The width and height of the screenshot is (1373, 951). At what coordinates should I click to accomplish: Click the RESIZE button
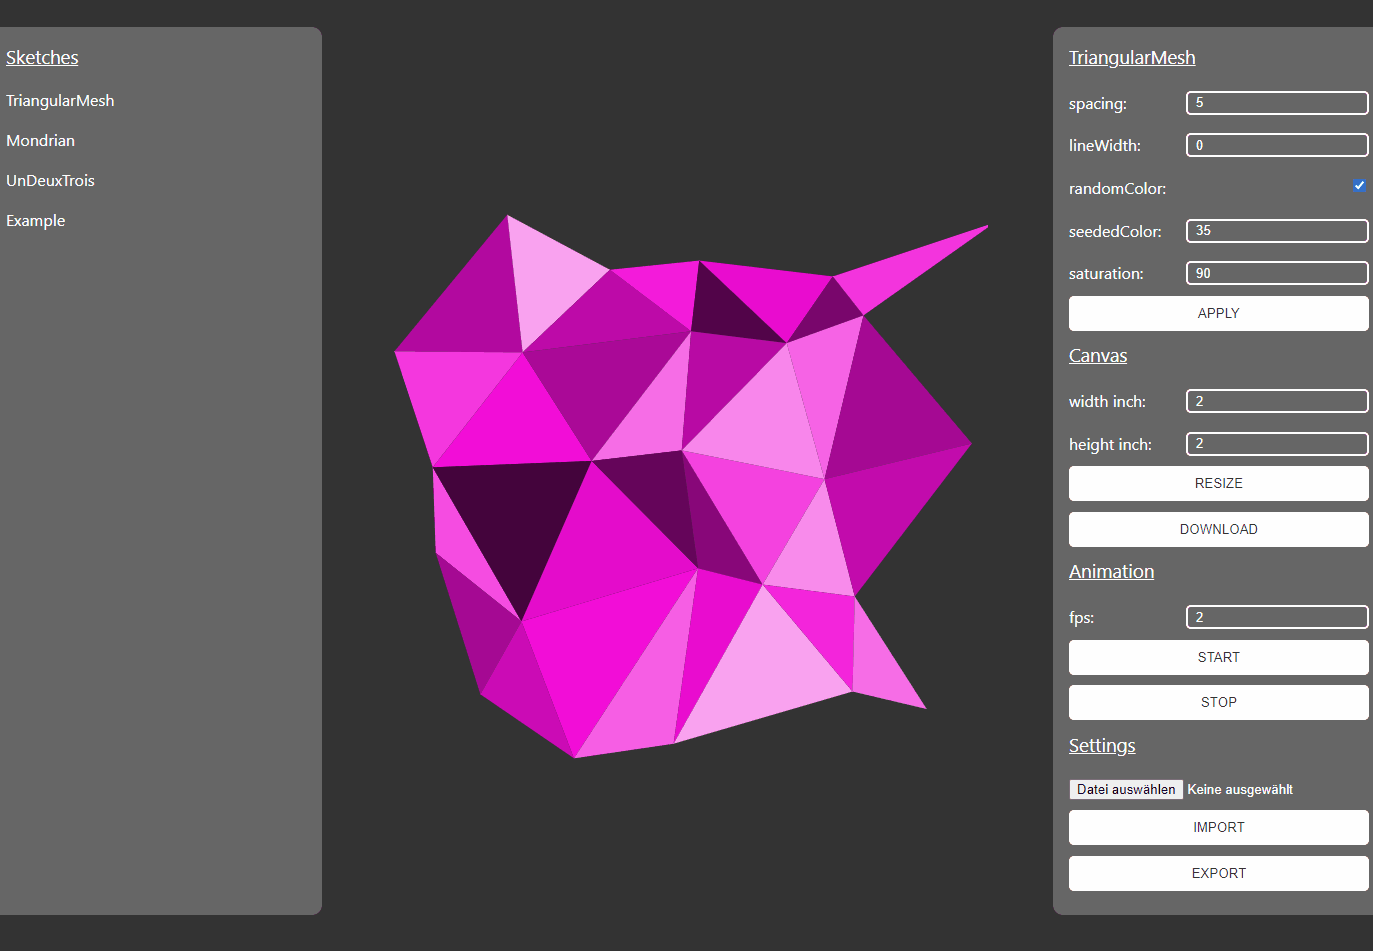1218,483
